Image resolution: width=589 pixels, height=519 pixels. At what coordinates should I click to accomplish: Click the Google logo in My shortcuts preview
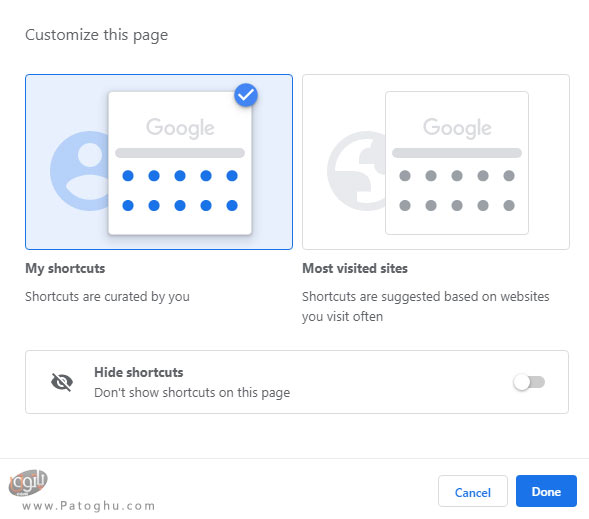click(x=180, y=128)
